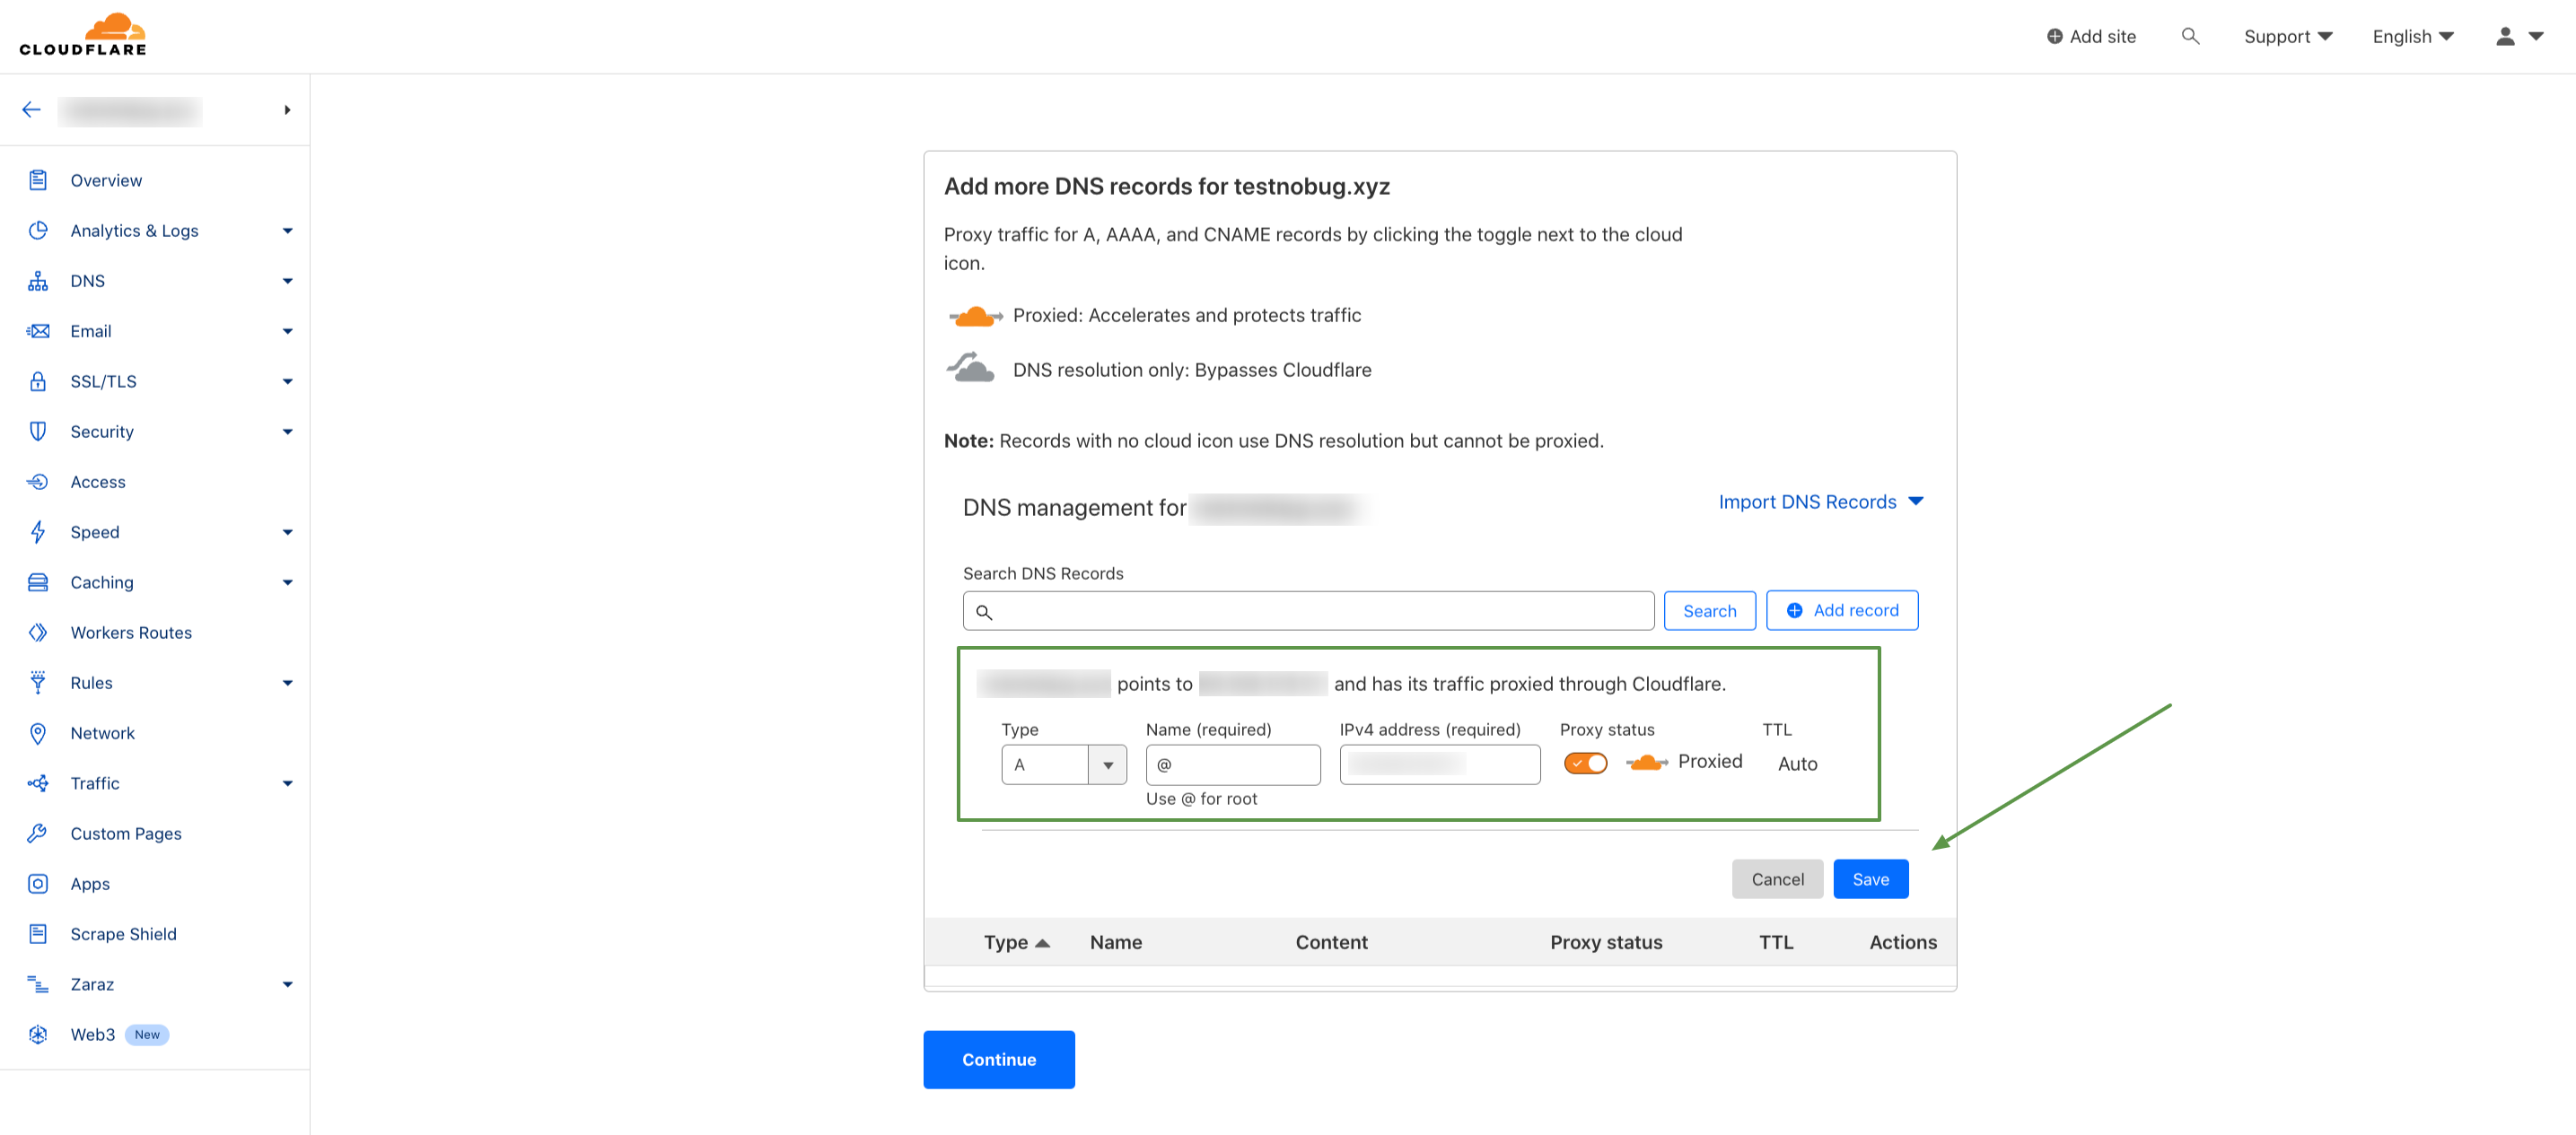The height and width of the screenshot is (1135, 2576).
Task: Click the Web3 globe icon
Action: tap(38, 1034)
